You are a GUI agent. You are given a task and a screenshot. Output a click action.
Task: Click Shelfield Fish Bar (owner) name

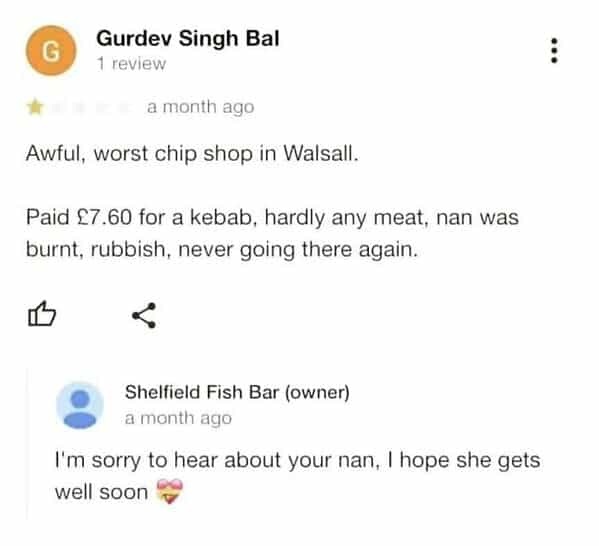click(x=237, y=392)
